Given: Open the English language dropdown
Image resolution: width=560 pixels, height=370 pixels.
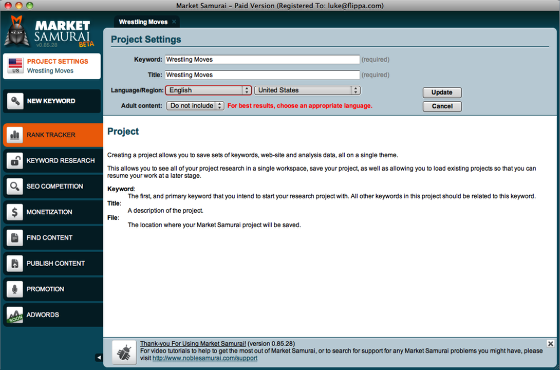Looking at the screenshot, I should click(x=208, y=90).
